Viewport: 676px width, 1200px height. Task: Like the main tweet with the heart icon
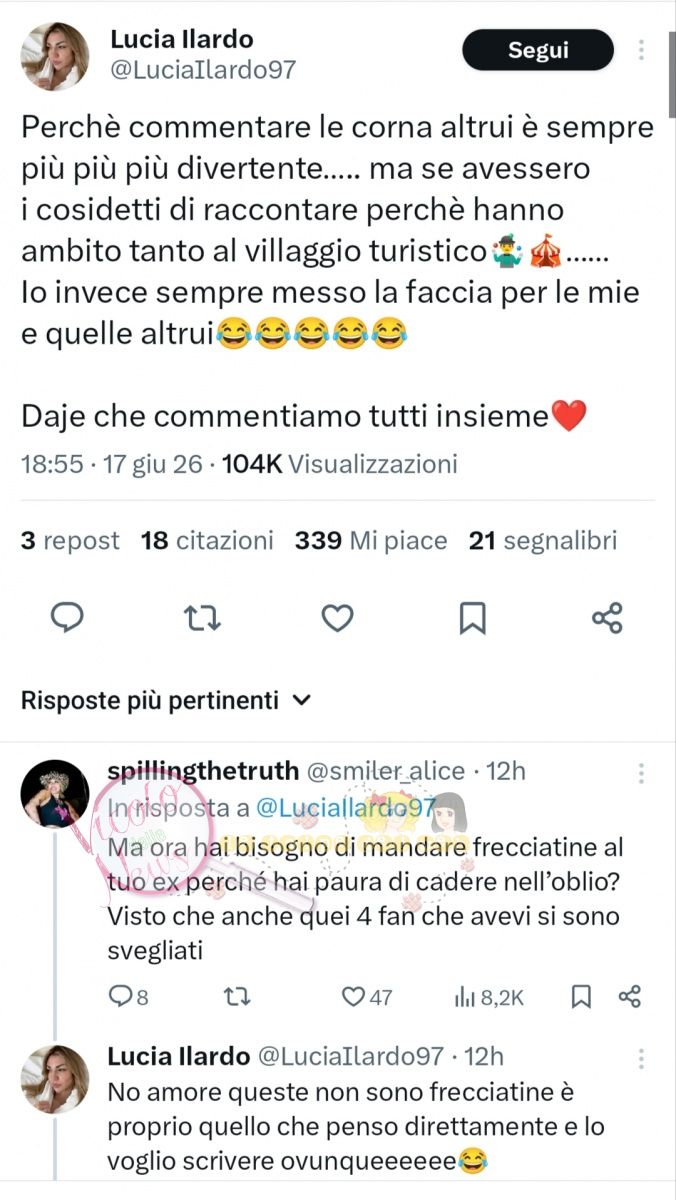337,619
